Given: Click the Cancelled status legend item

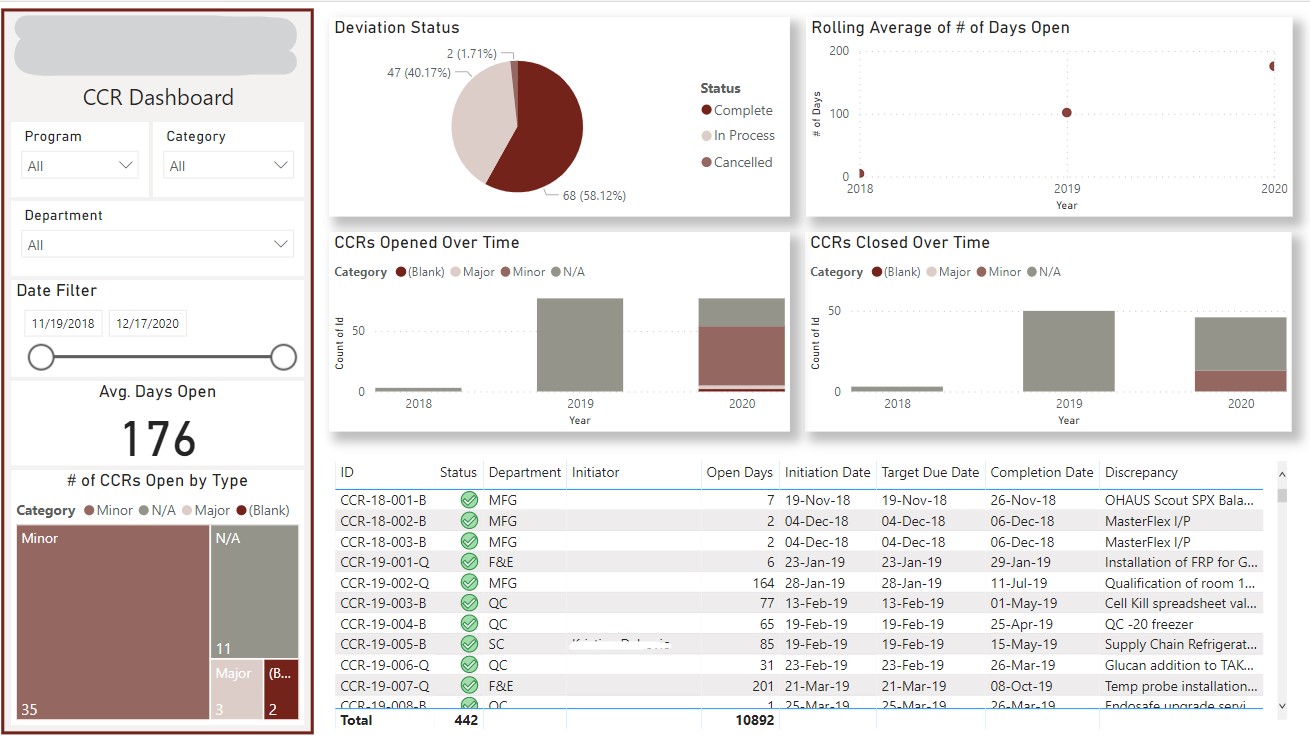Looking at the screenshot, I should (737, 162).
